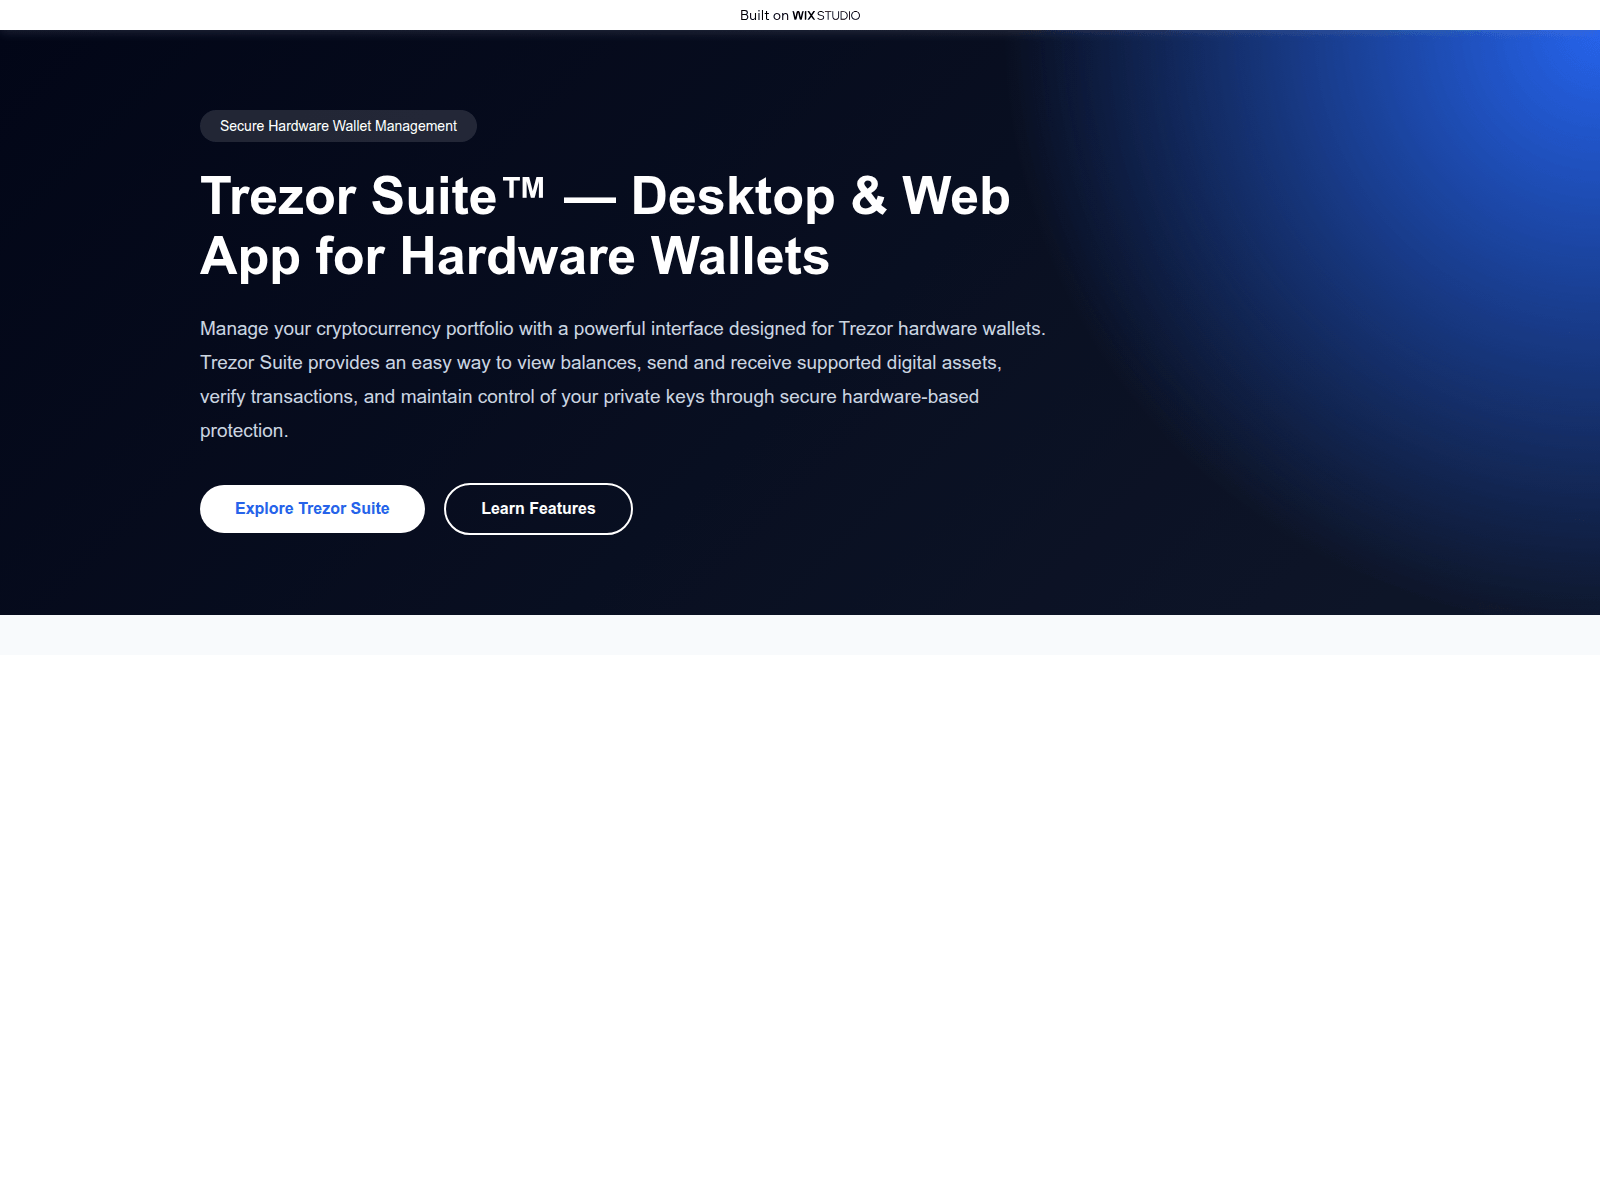
Task: Open the Learn Features button
Action: (538, 509)
